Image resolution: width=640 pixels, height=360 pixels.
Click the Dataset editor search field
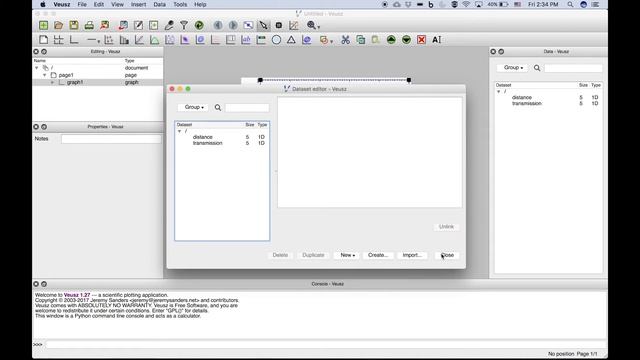pyautogui.click(x=247, y=107)
